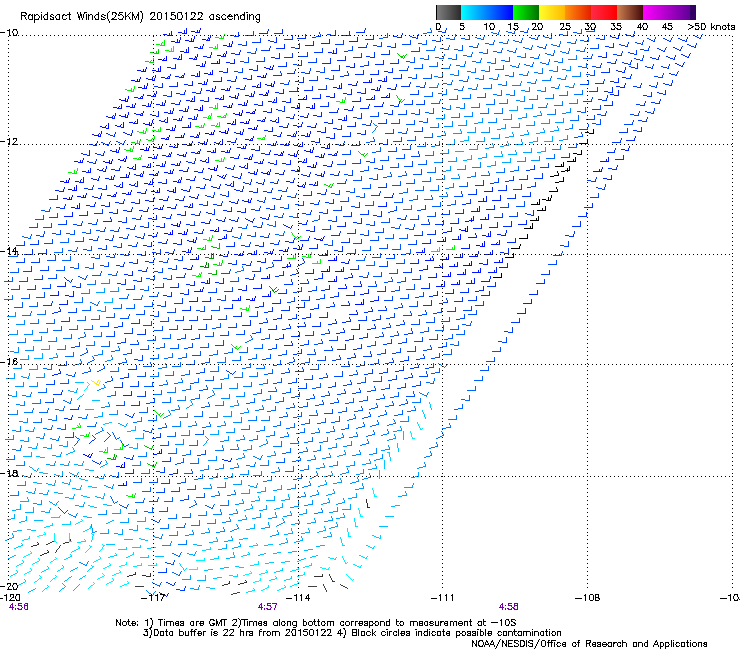The height and width of the screenshot is (650, 740).
Task: Select the '-18' latitude axis label
Action: 9,473
